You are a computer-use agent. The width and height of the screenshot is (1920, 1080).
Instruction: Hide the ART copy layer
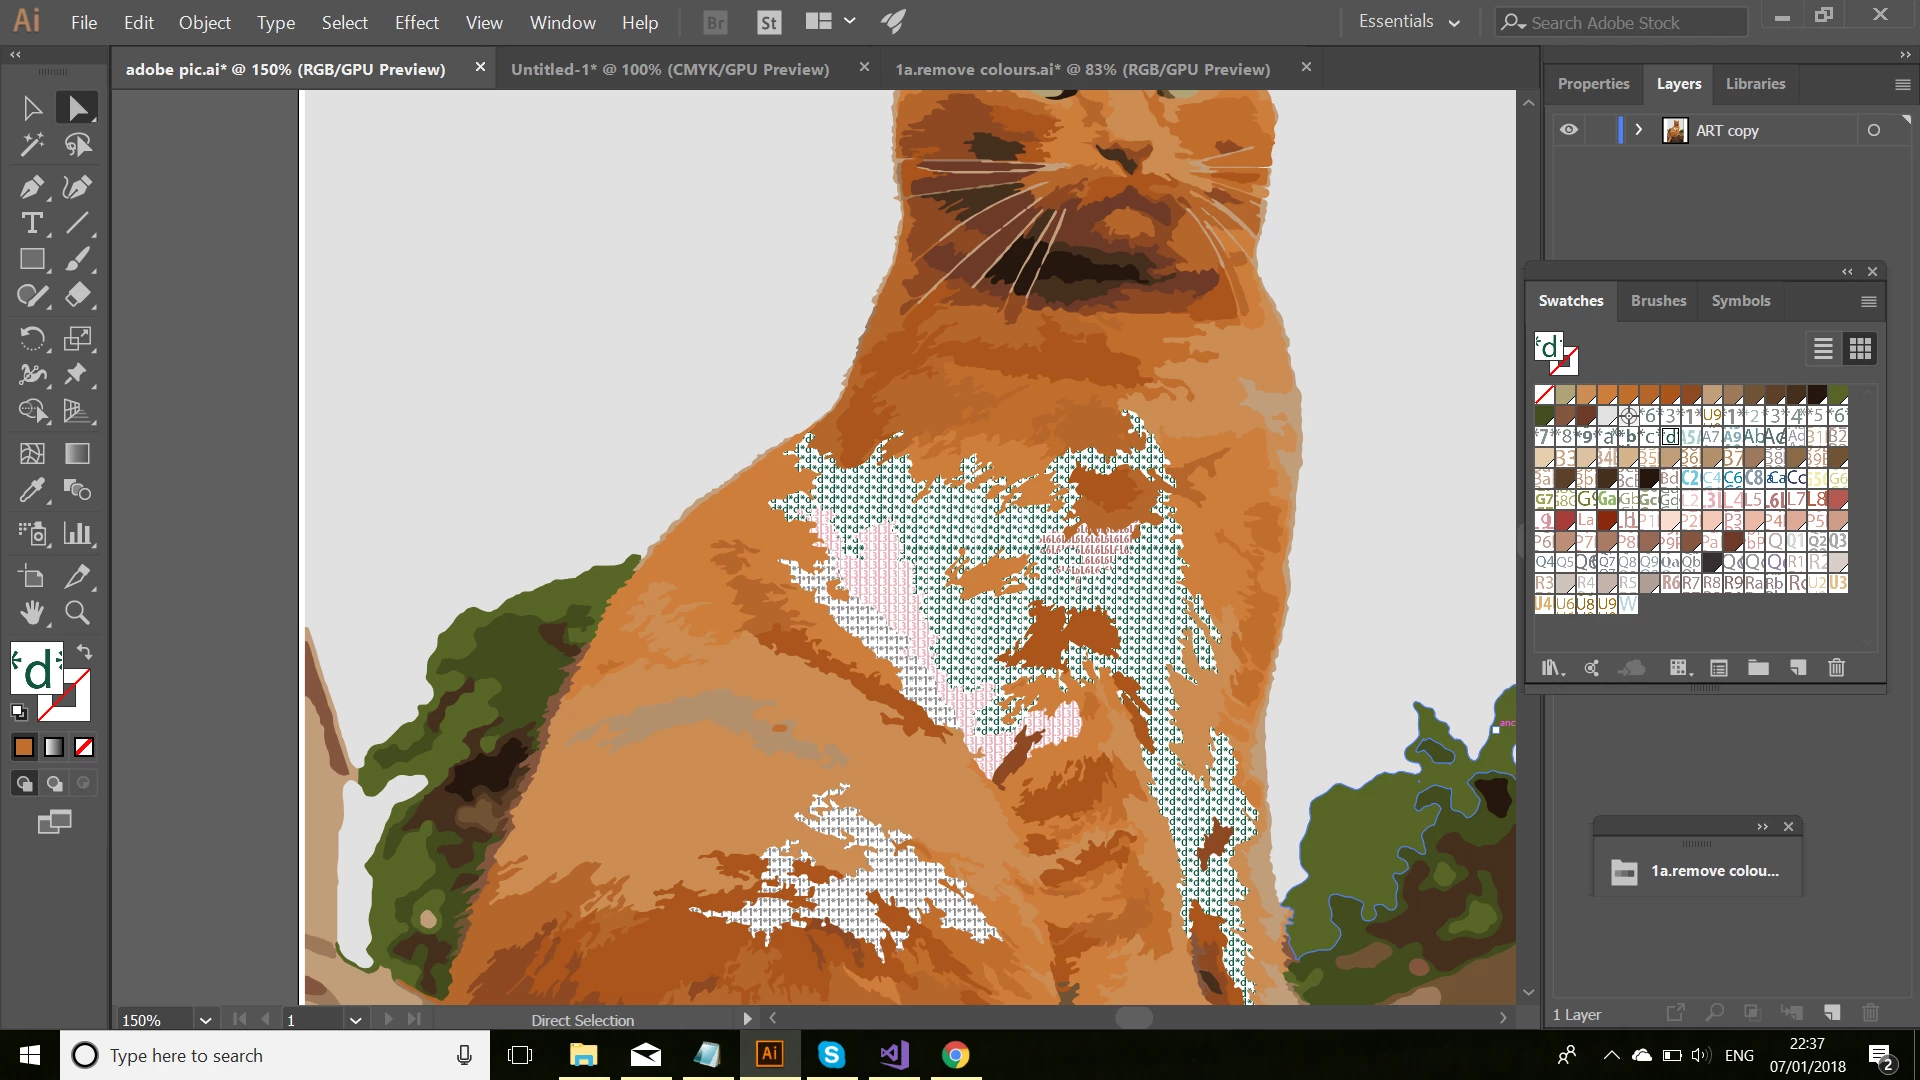click(x=1569, y=130)
